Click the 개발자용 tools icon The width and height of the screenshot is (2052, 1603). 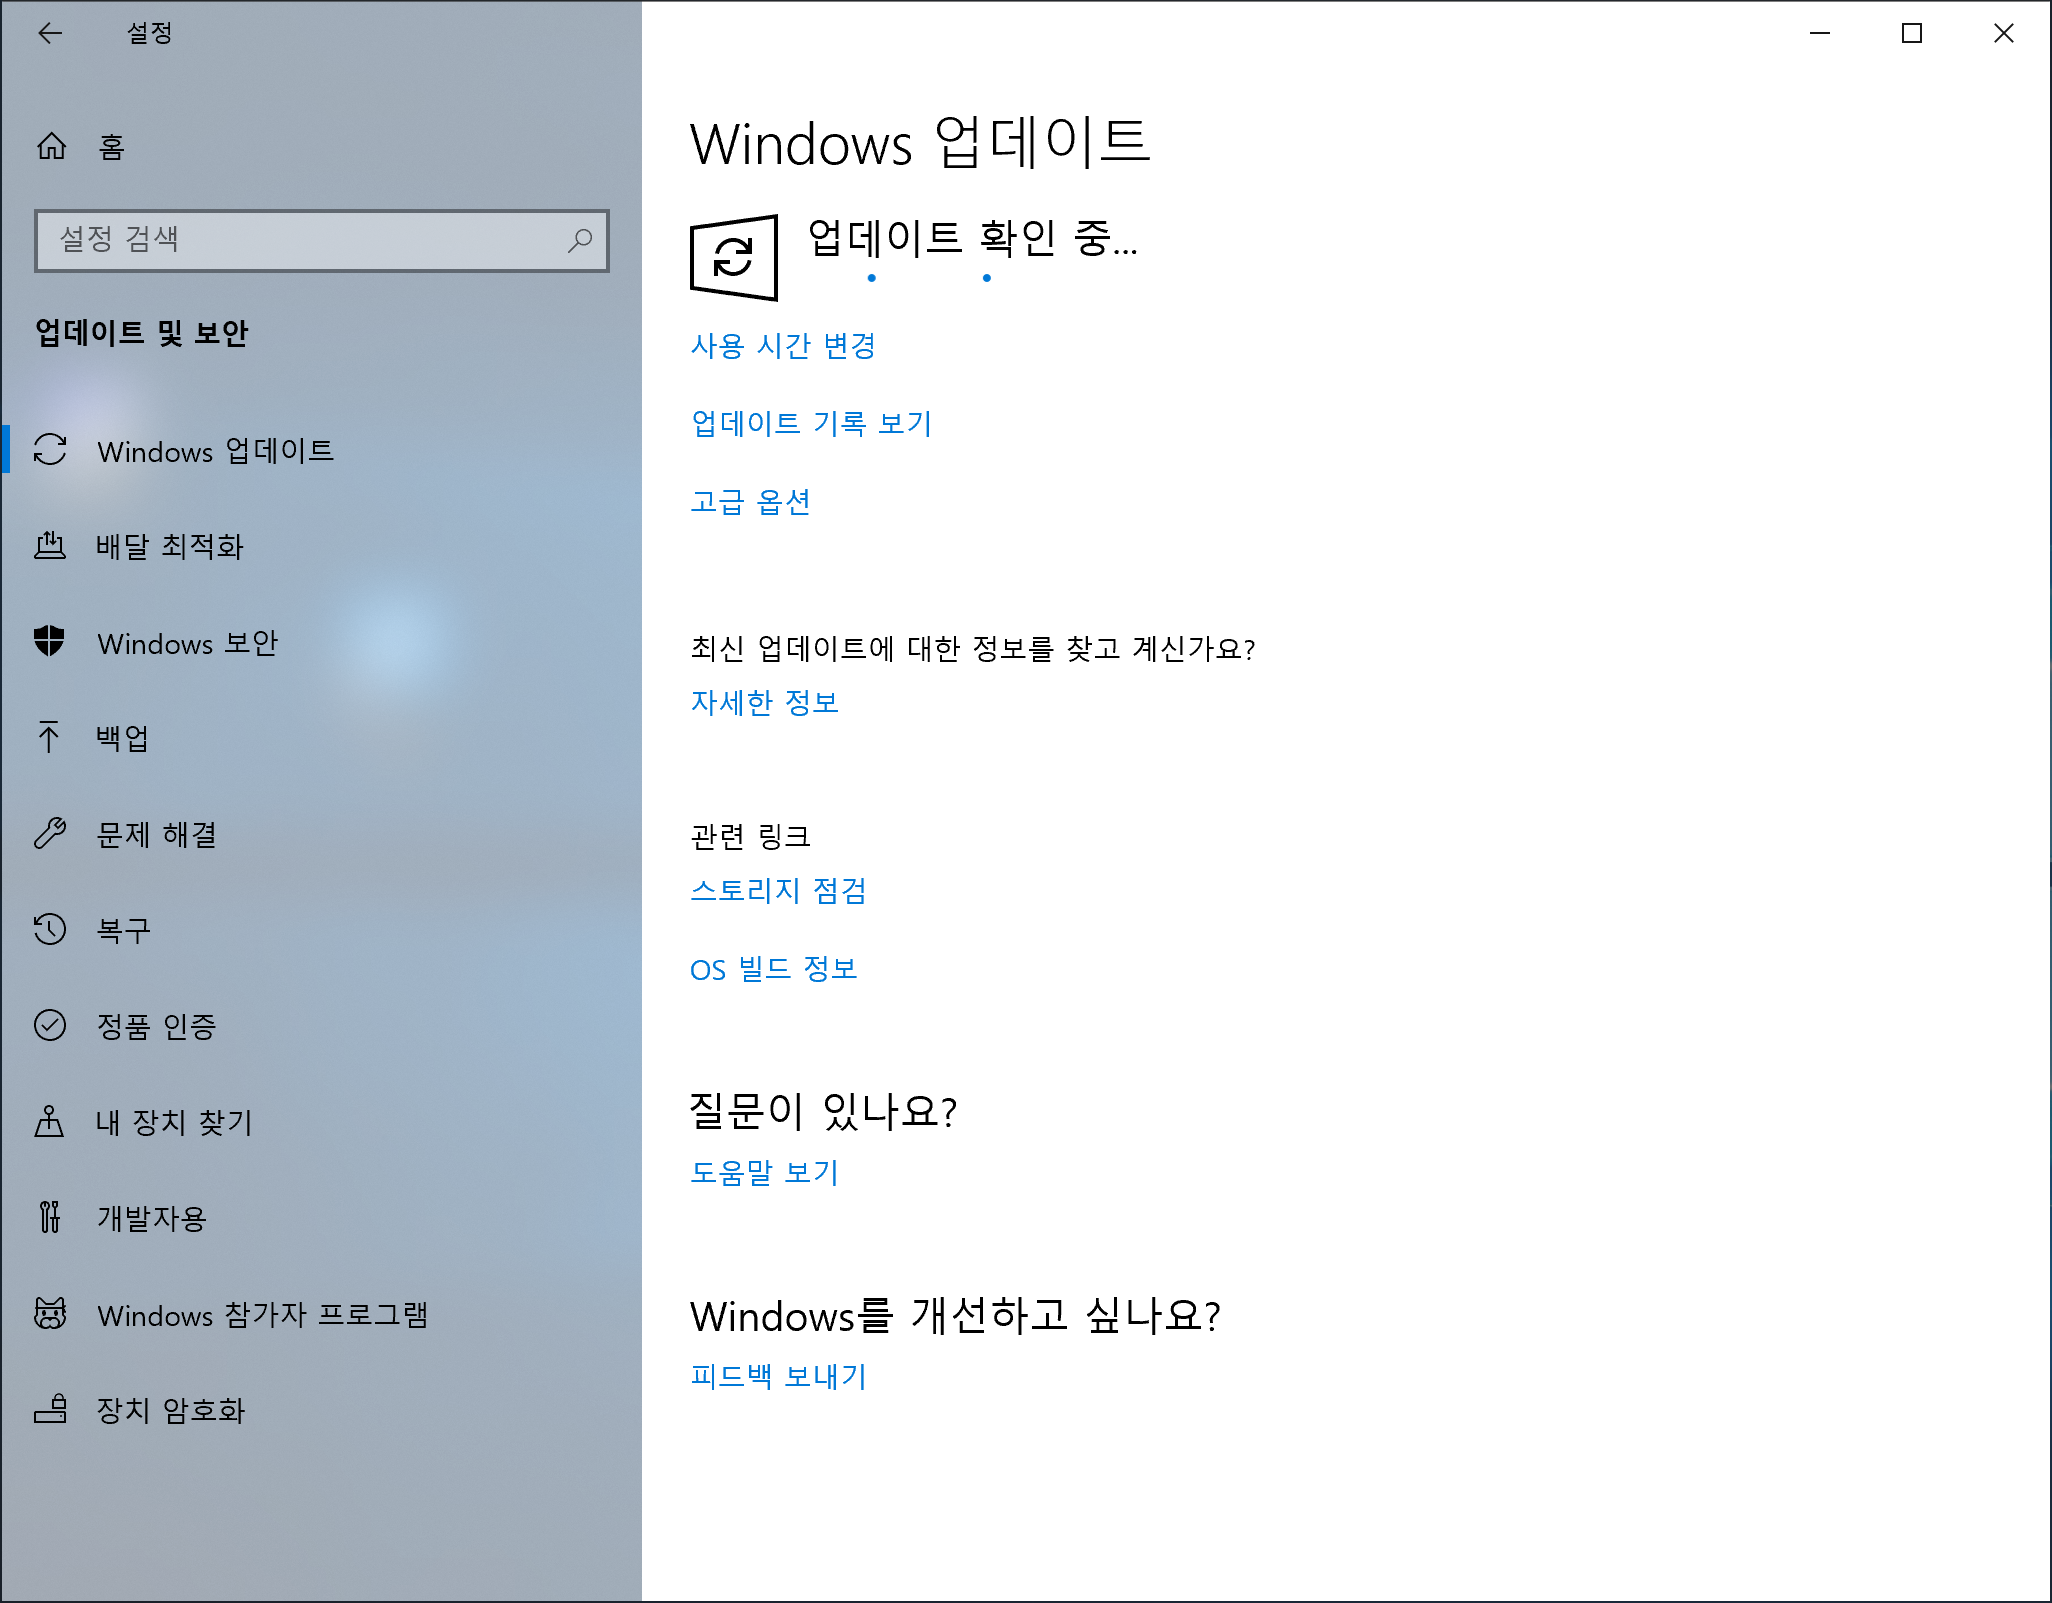tap(50, 1217)
